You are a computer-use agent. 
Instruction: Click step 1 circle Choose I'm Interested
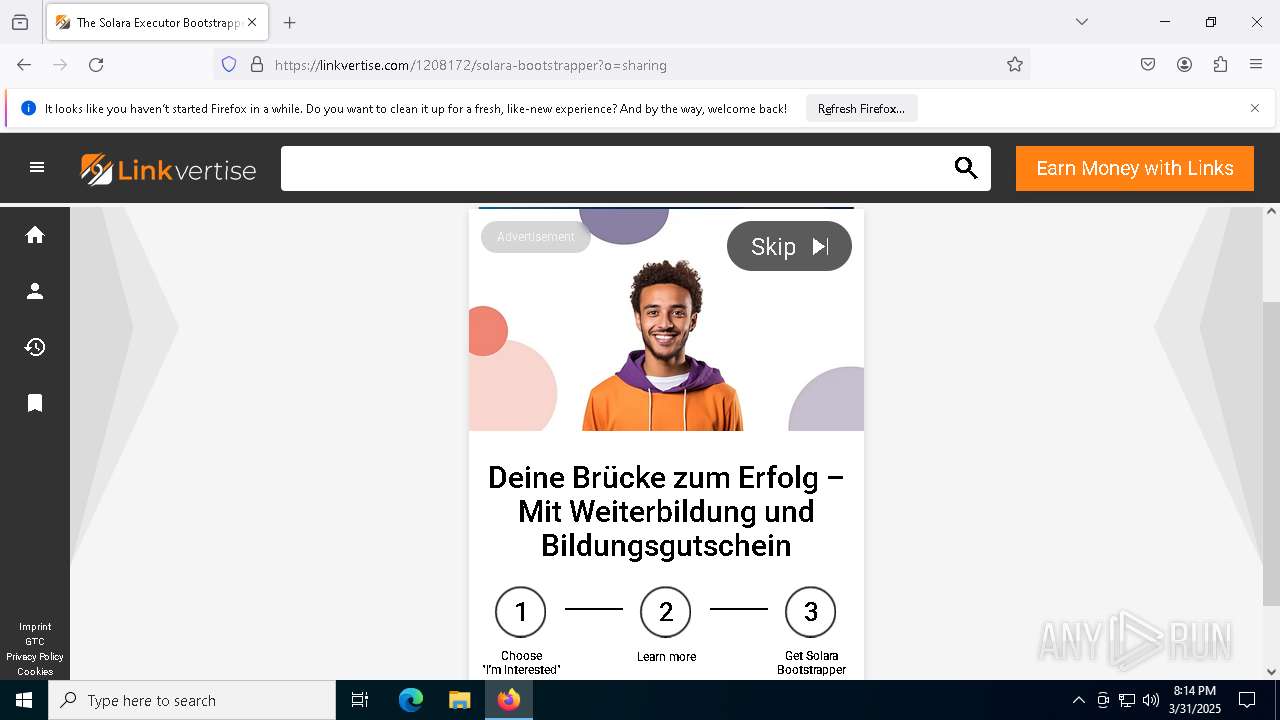521,612
